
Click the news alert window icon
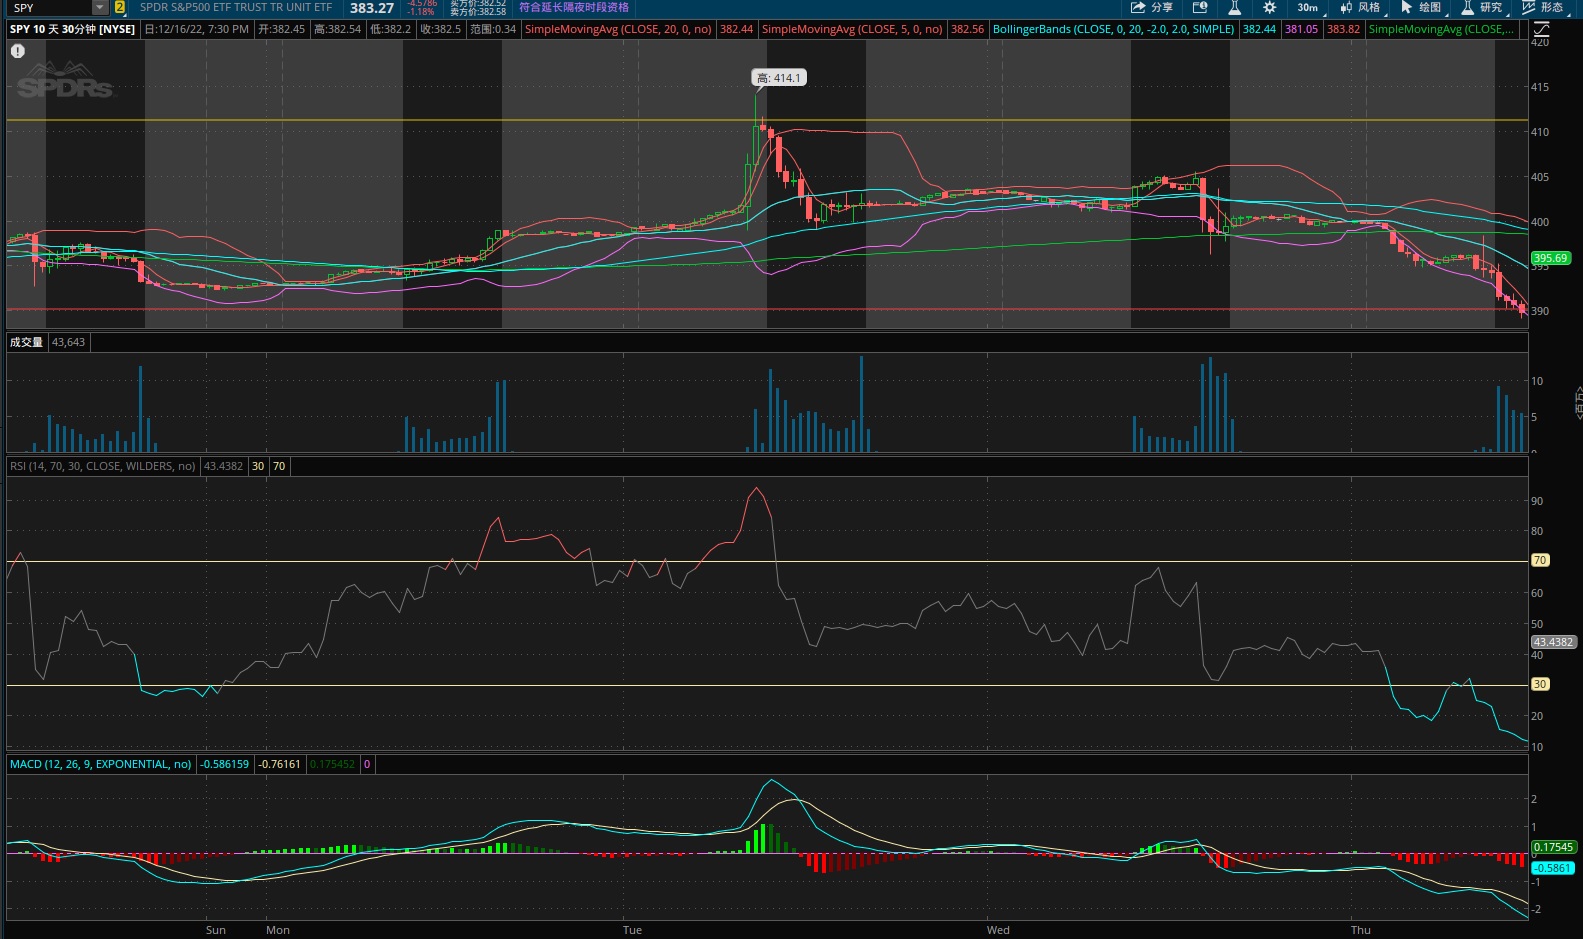[1199, 7]
